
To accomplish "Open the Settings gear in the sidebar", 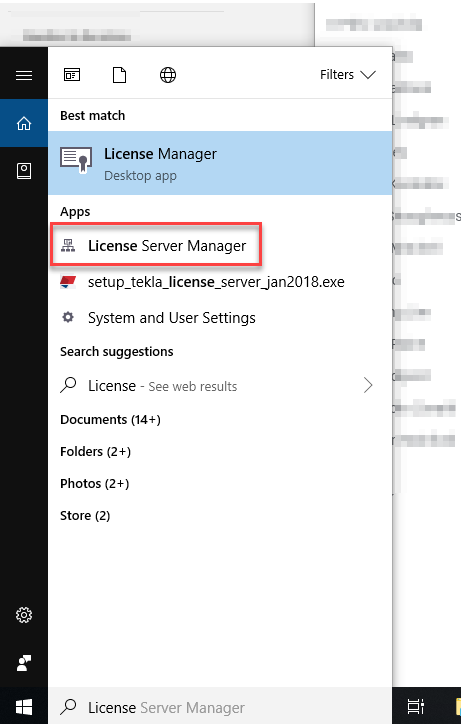I will (x=24, y=615).
